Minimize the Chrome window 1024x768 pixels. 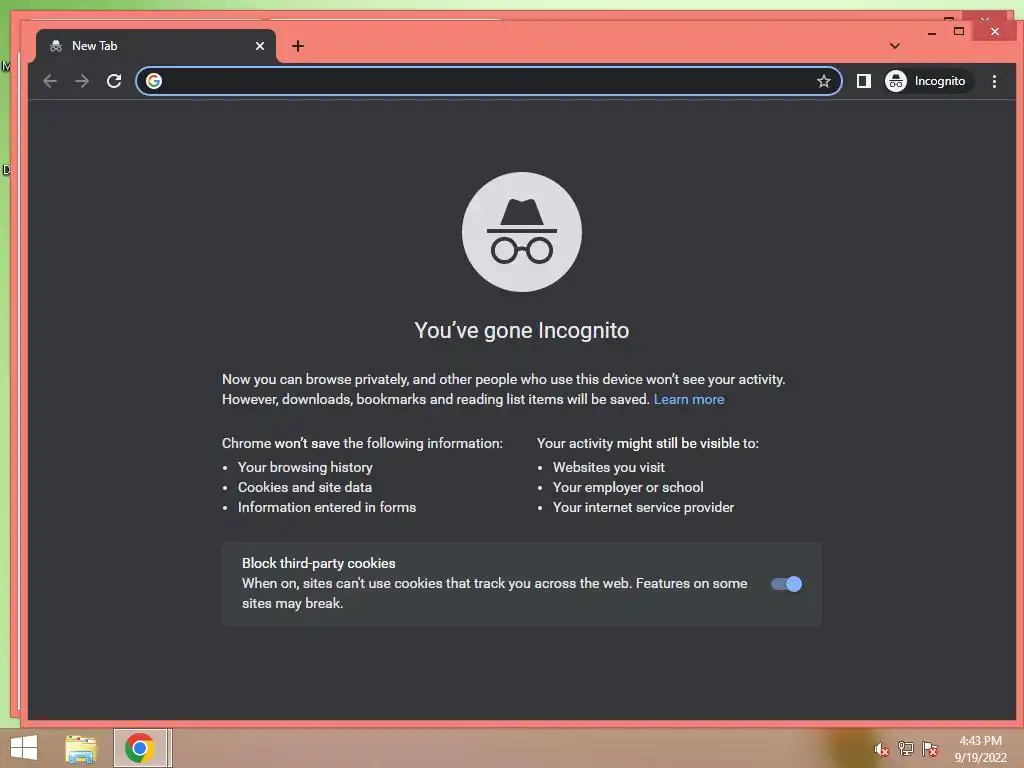tap(932, 32)
